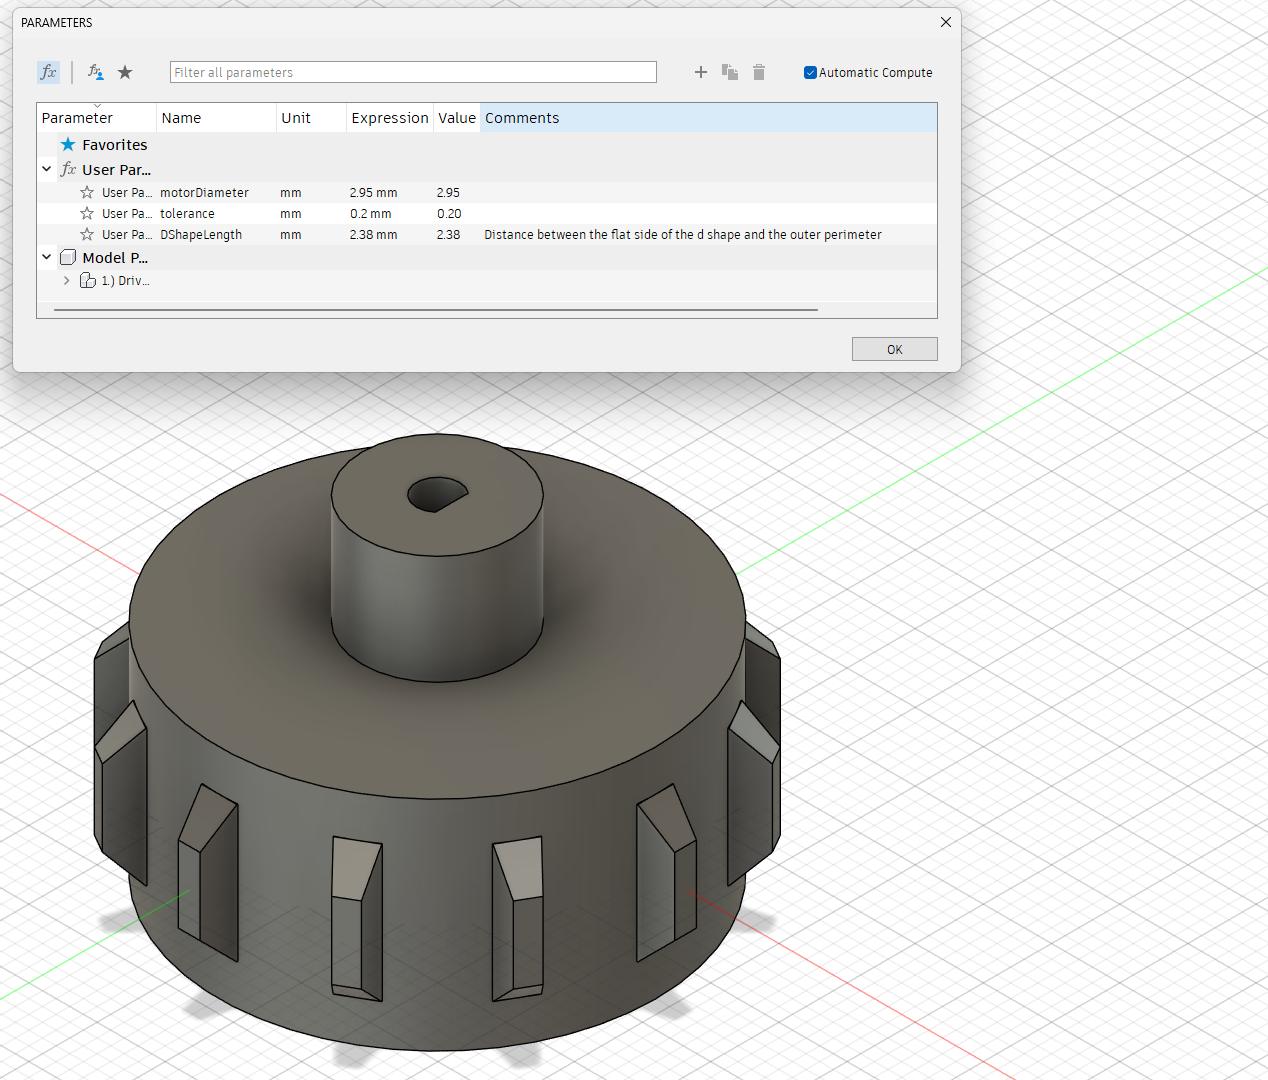Click the duplicate parameter icon
1268x1080 pixels.
pos(729,72)
